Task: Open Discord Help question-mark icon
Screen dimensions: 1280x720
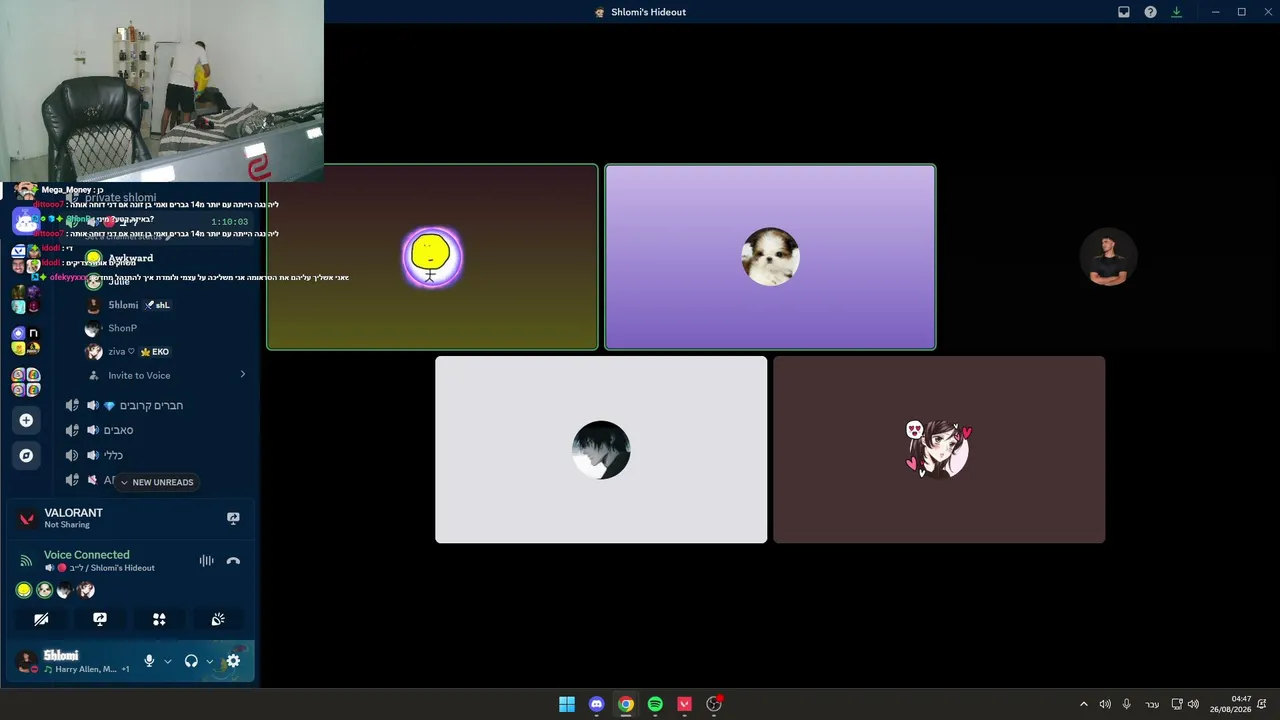Action: click(x=1150, y=12)
